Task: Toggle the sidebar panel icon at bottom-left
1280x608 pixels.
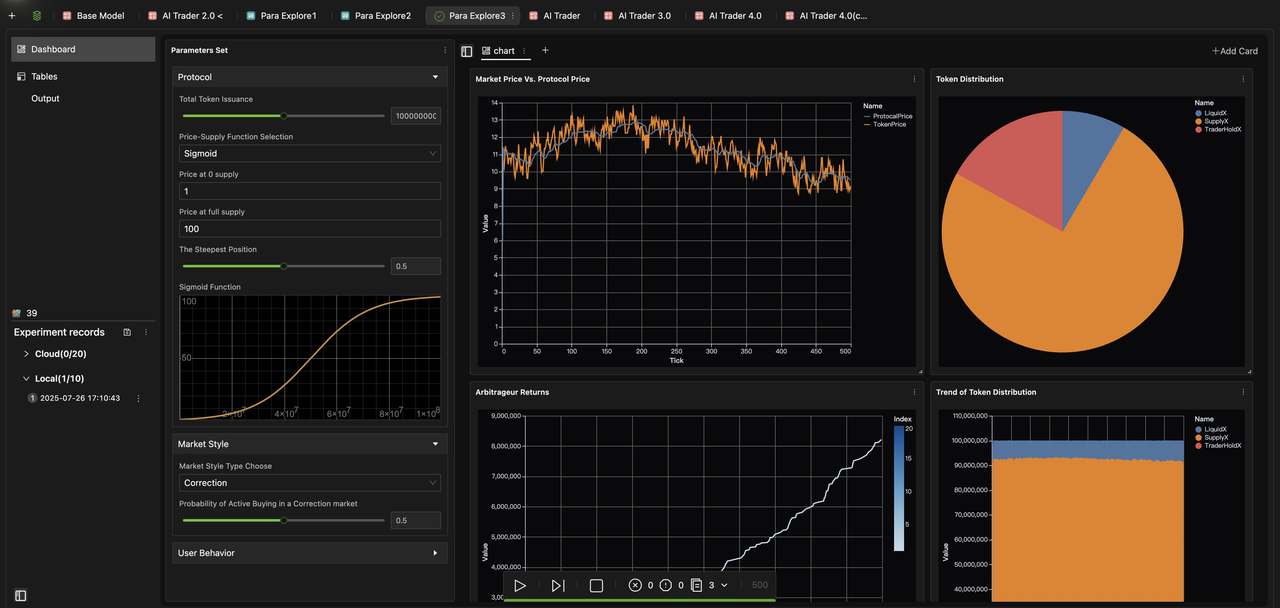Action: pyautogui.click(x=20, y=596)
